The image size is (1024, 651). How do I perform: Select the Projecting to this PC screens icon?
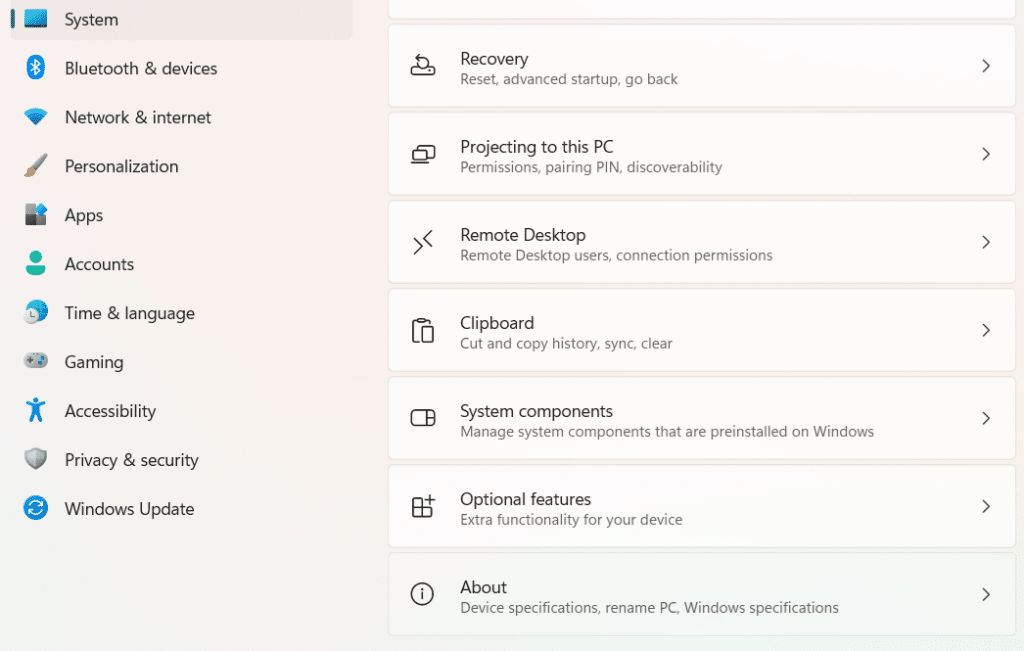tap(423, 154)
